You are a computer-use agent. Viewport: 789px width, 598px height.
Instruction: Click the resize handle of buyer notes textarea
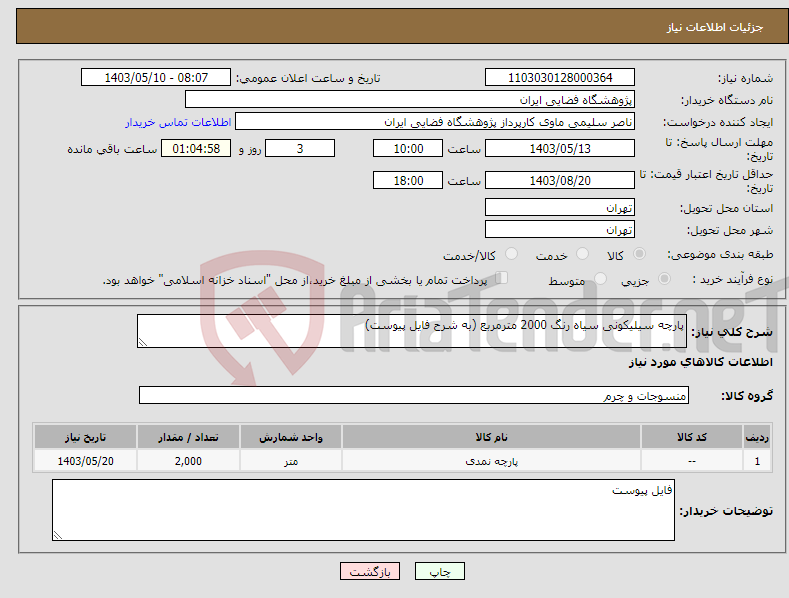pyautogui.click(x=58, y=536)
